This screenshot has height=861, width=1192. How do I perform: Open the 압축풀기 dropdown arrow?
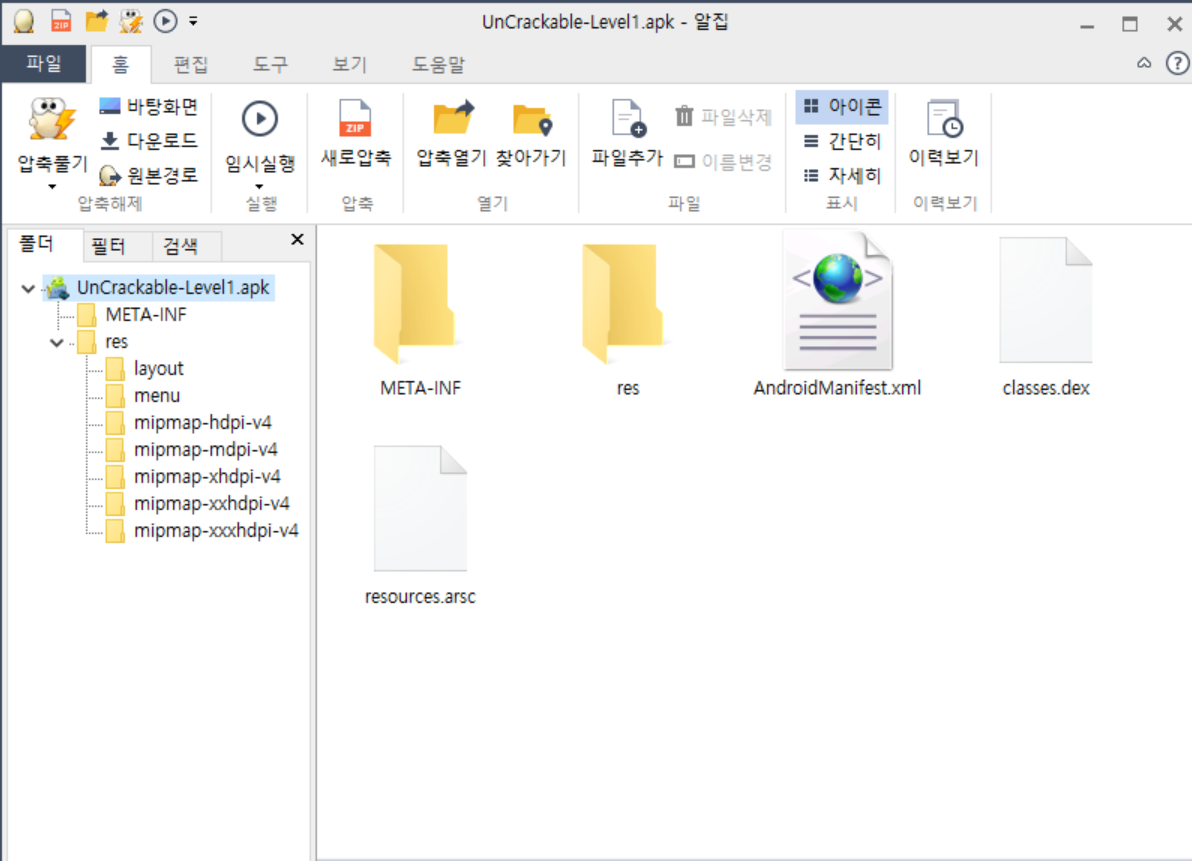pyautogui.click(x=52, y=187)
